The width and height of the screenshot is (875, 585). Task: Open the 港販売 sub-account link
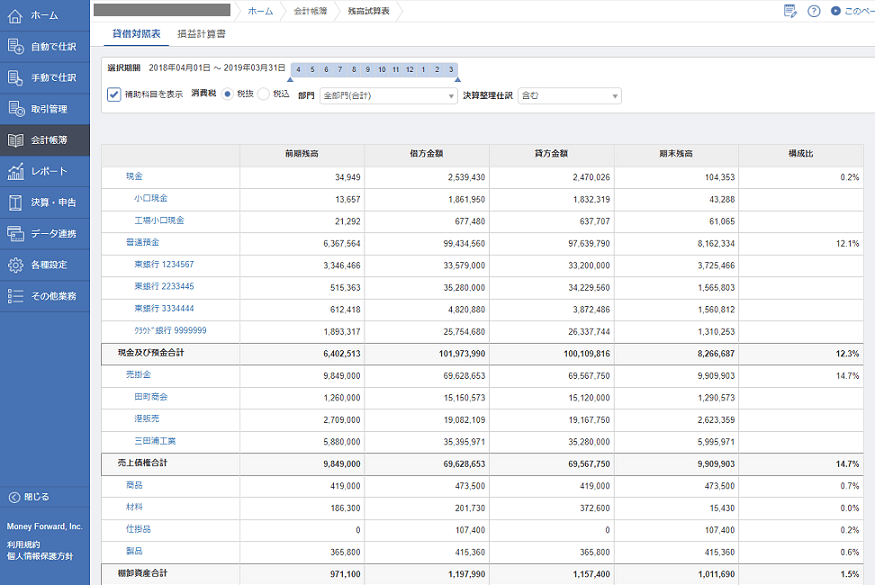coord(147,419)
